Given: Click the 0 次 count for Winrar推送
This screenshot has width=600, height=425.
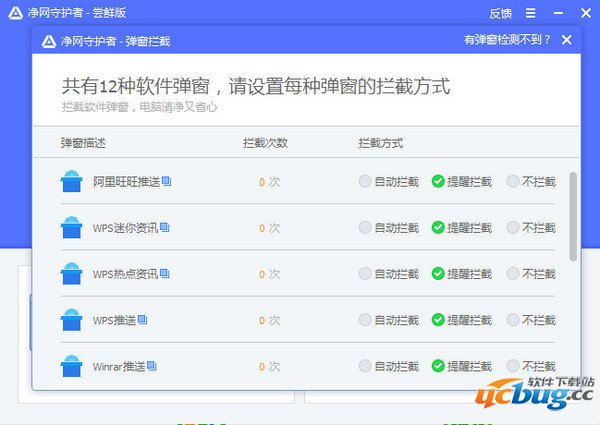Looking at the screenshot, I should (269, 366).
